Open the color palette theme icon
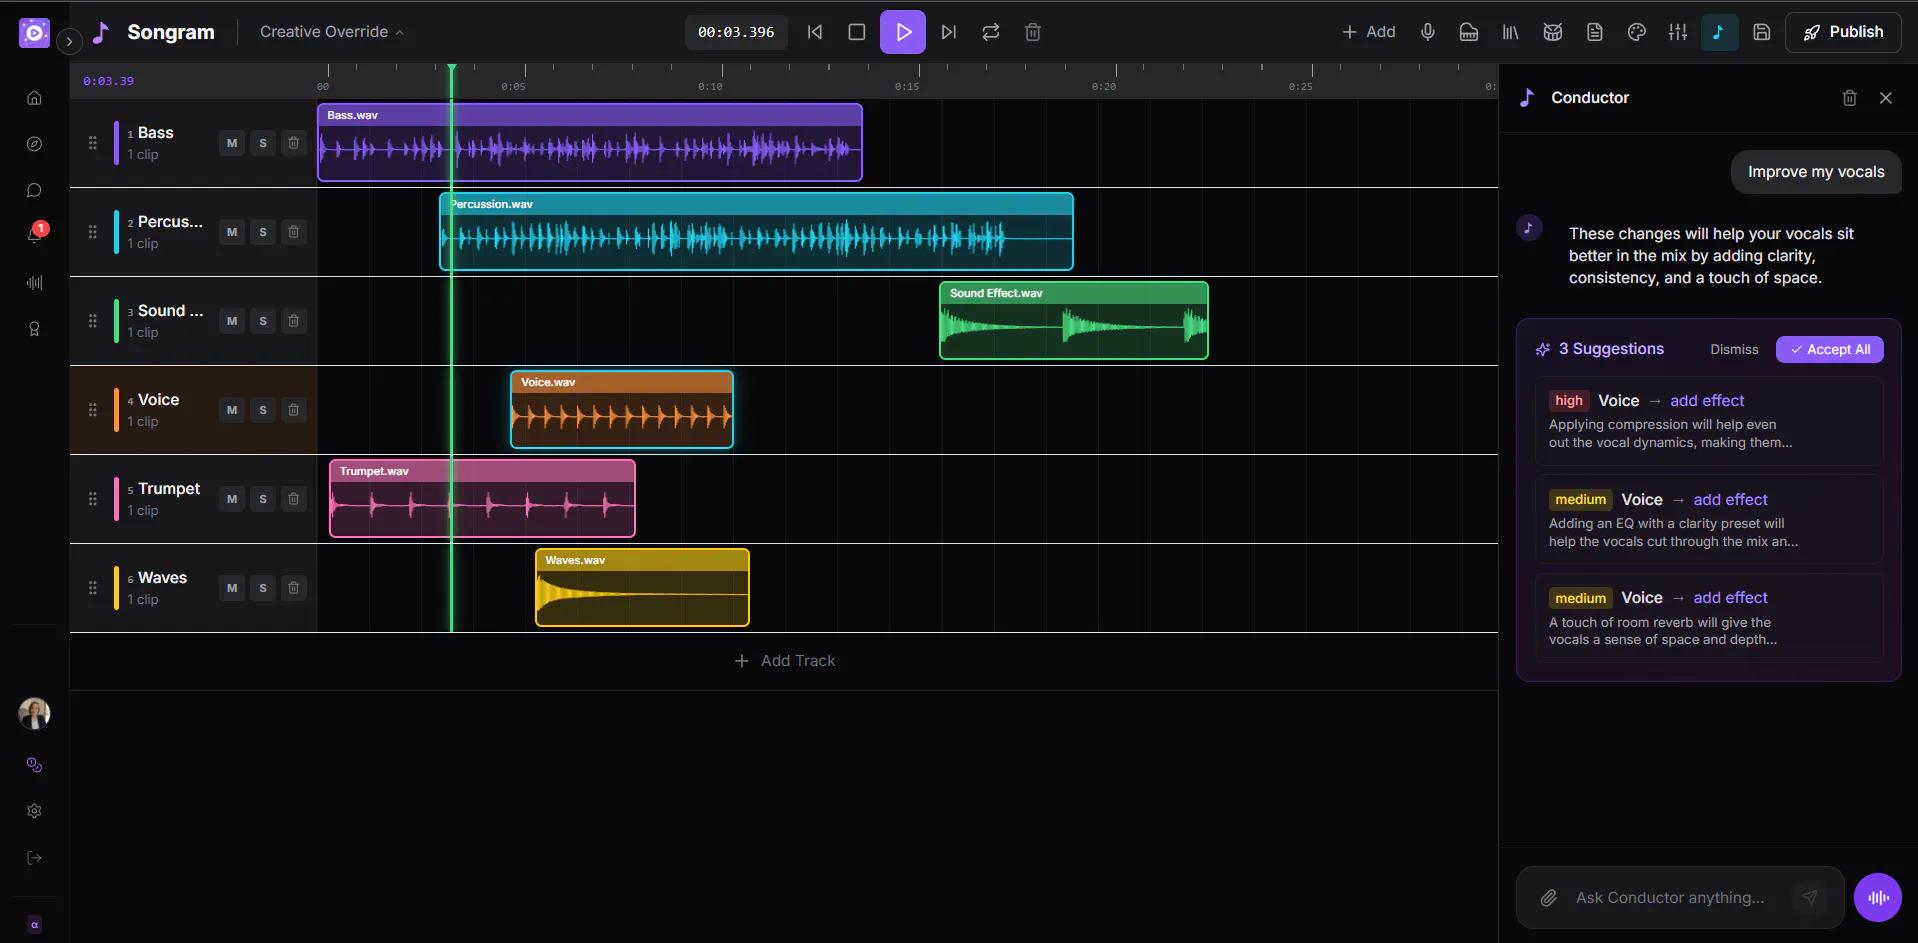Image resolution: width=1918 pixels, height=943 pixels. click(1637, 32)
